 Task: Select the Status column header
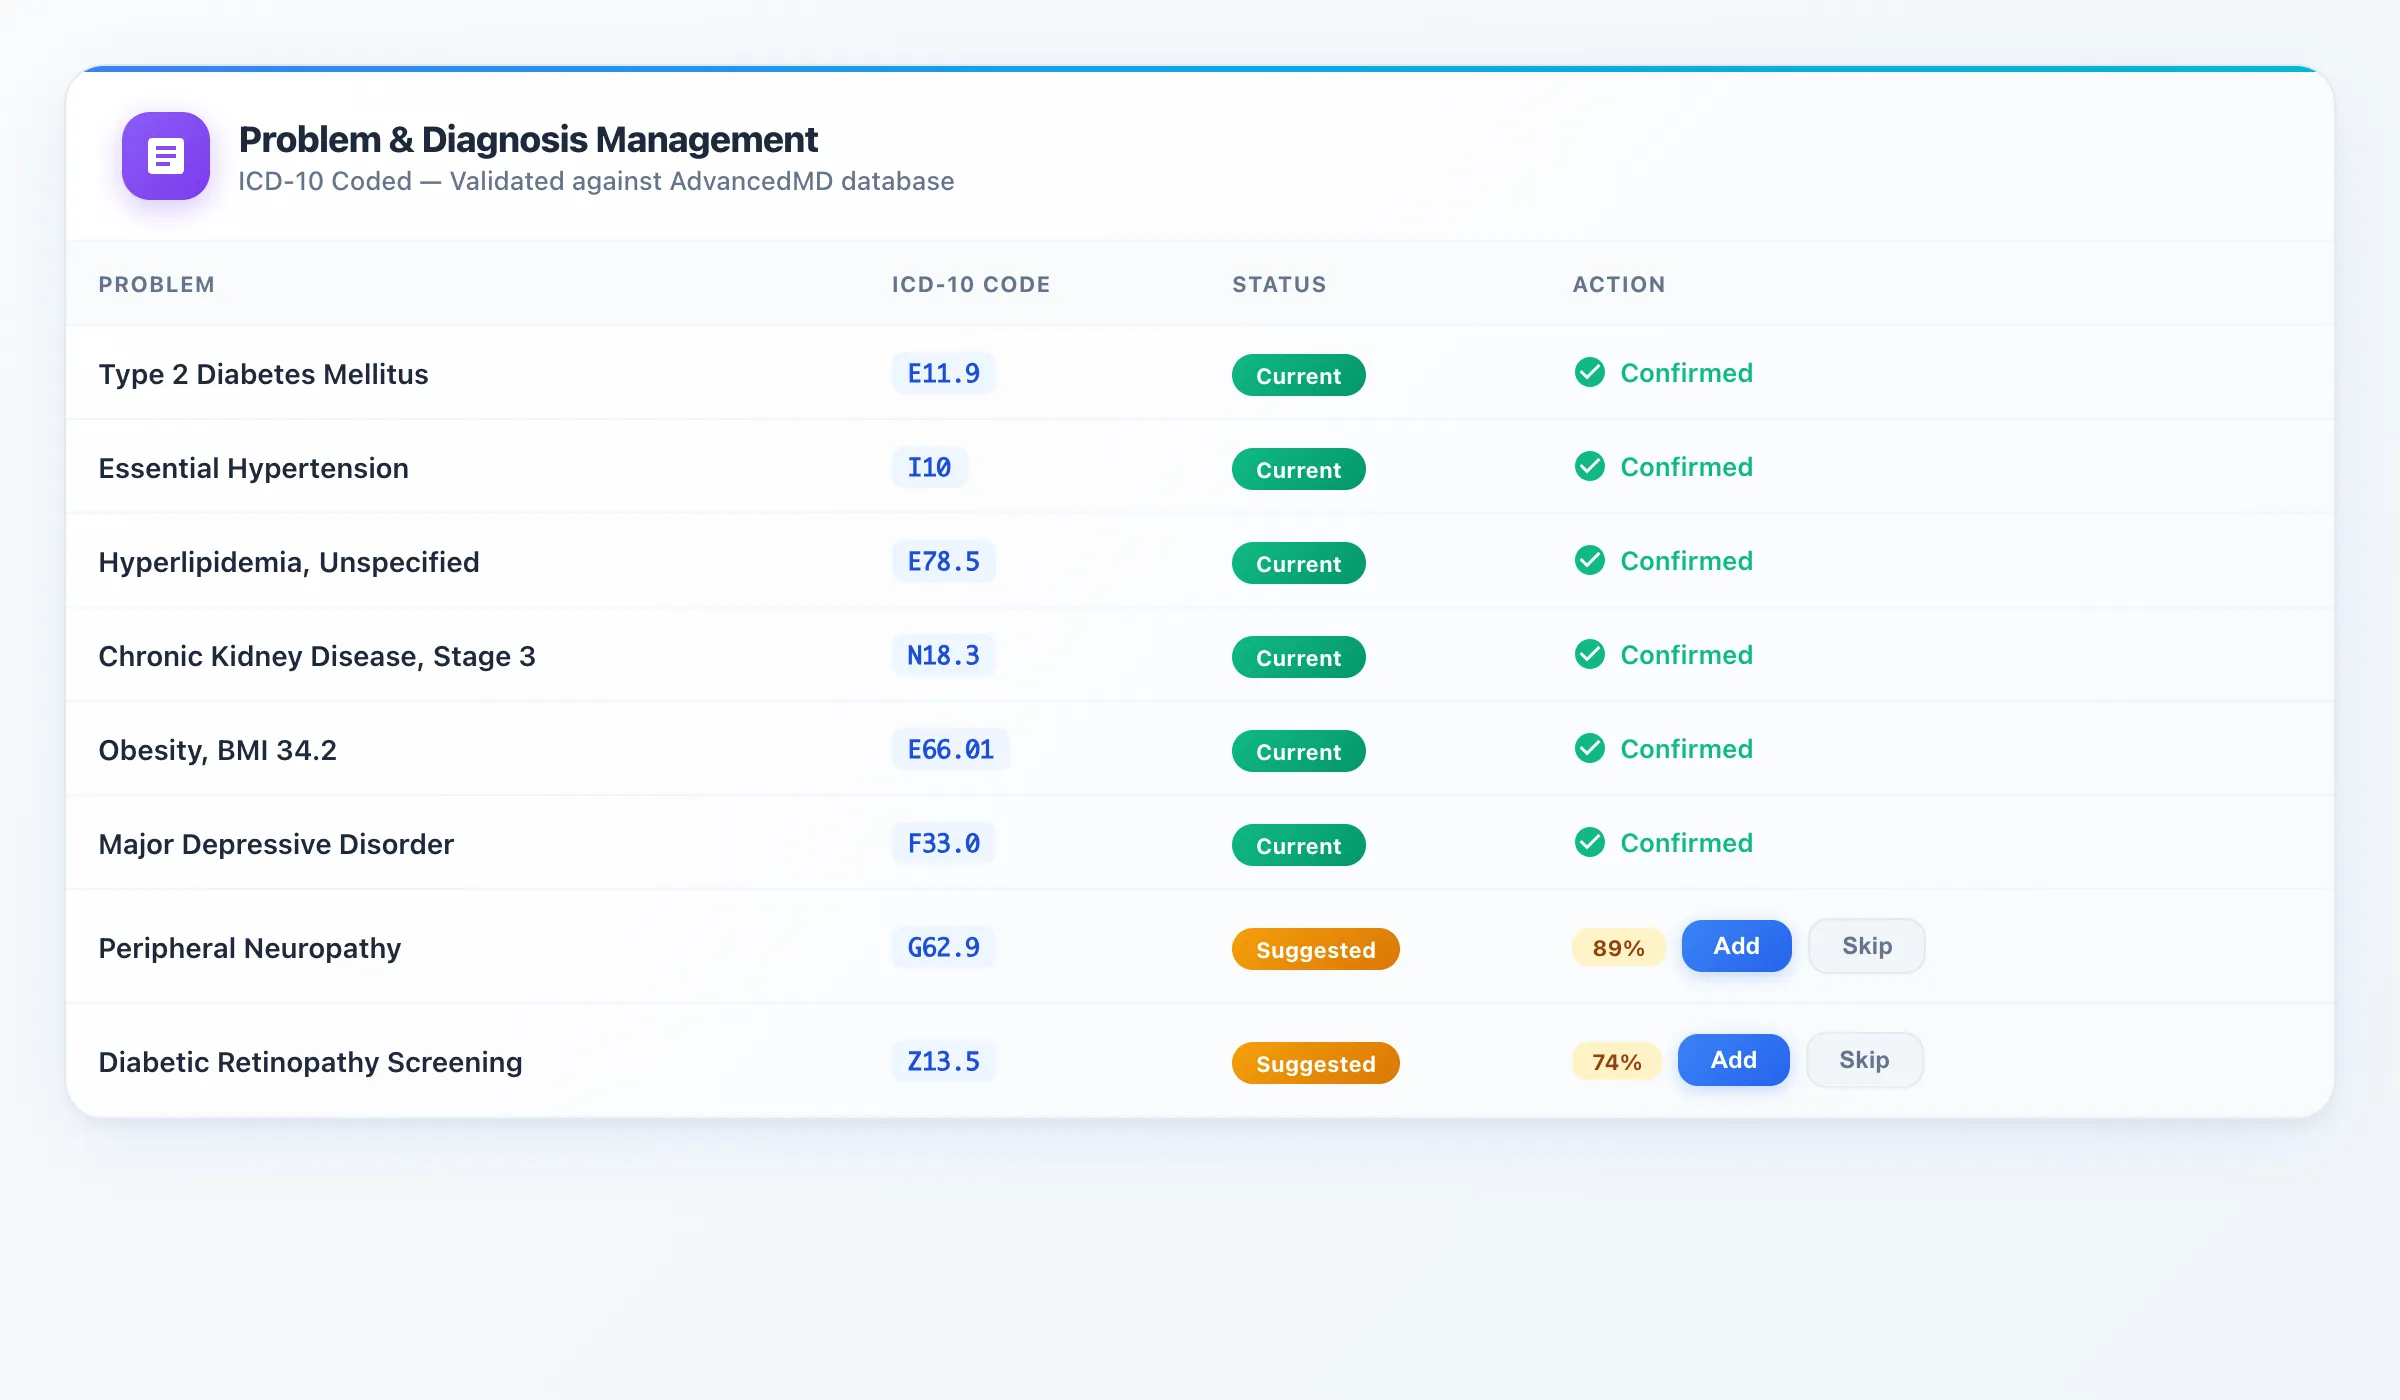1279,284
